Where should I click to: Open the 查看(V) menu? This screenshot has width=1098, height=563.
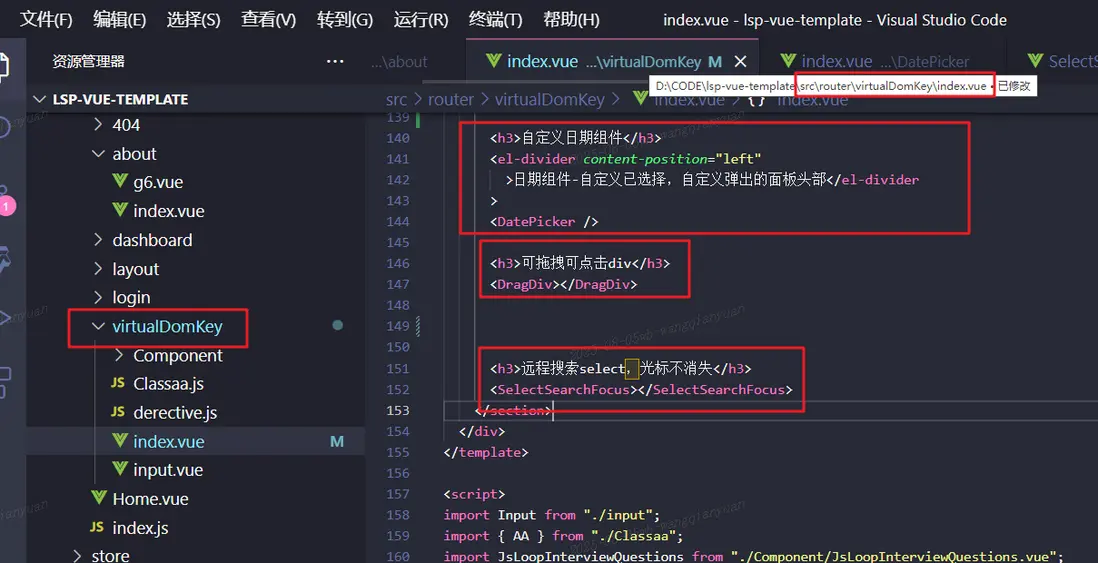[269, 20]
